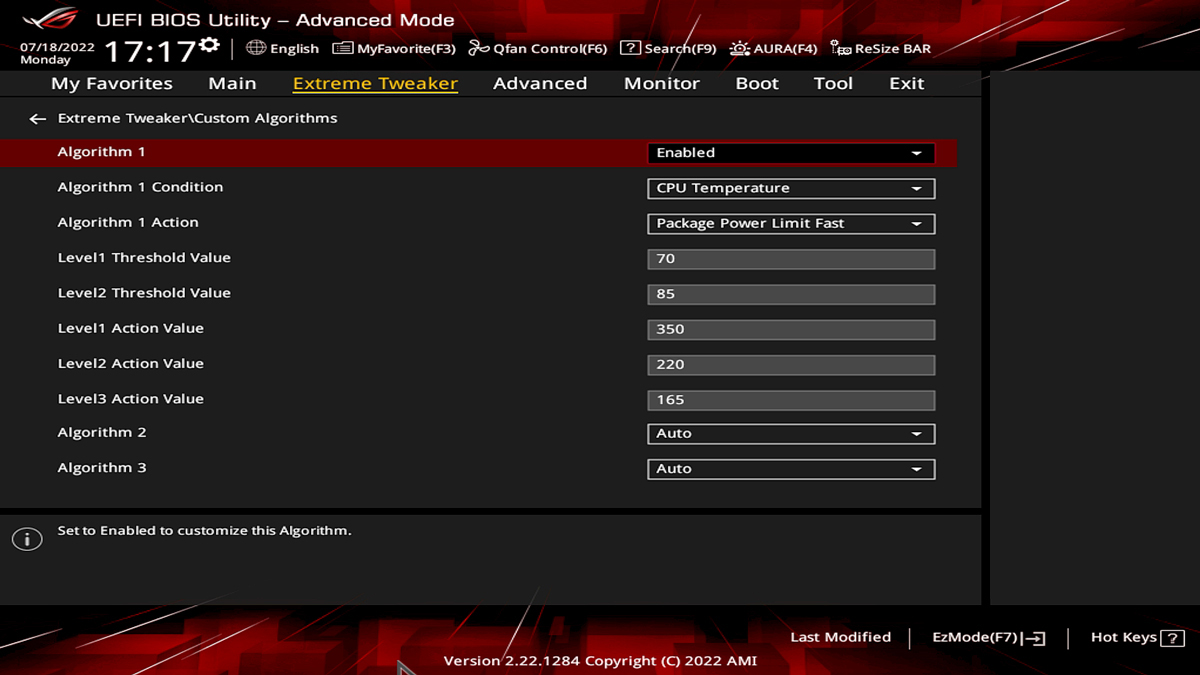Screen dimensions: 1200x675
Task: Click the Extreme Tweaker\Custom Algorithms breadcrumb text
Action: 198,118
